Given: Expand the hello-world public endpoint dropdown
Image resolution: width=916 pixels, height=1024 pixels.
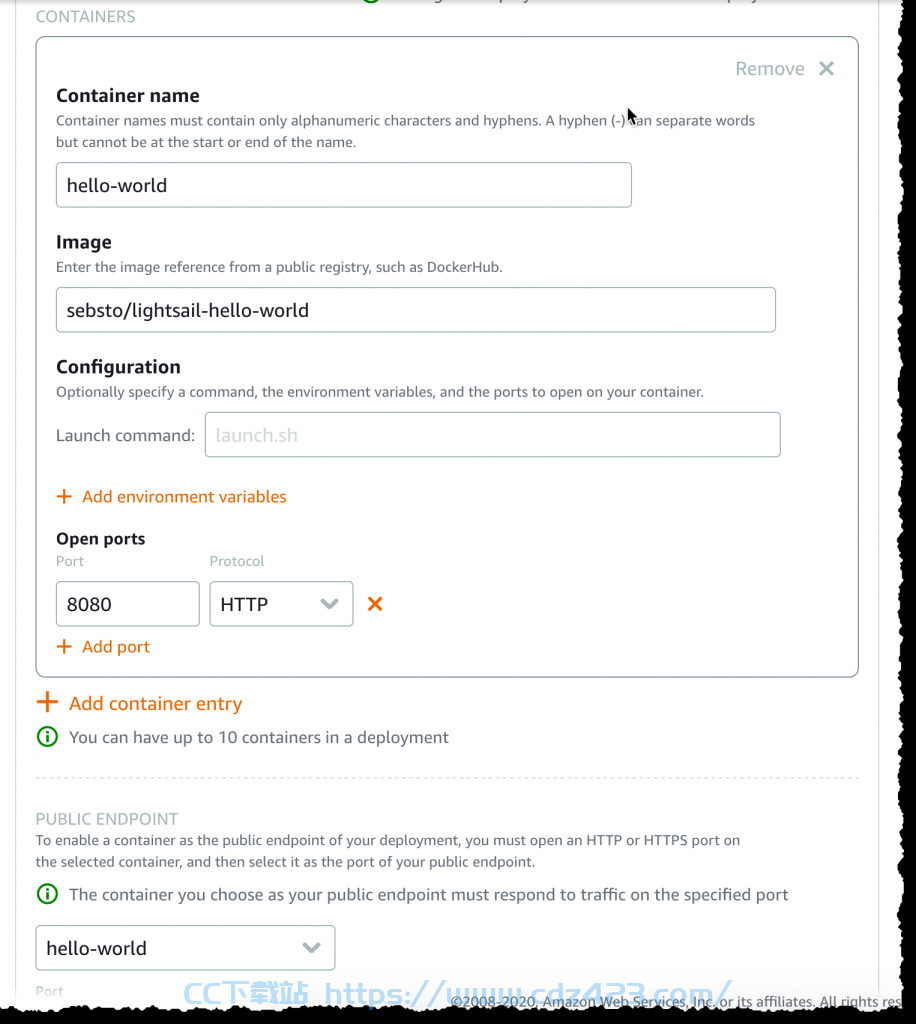Looking at the screenshot, I should [185, 948].
